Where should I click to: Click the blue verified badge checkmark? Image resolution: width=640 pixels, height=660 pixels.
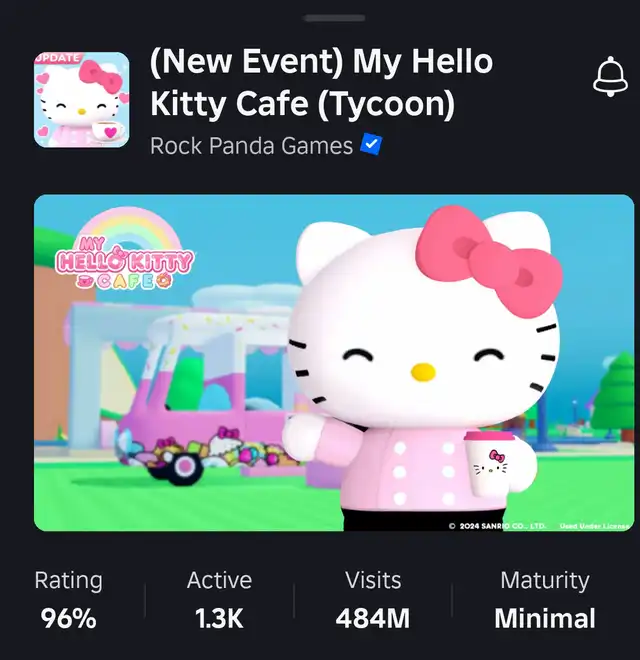(x=371, y=144)
